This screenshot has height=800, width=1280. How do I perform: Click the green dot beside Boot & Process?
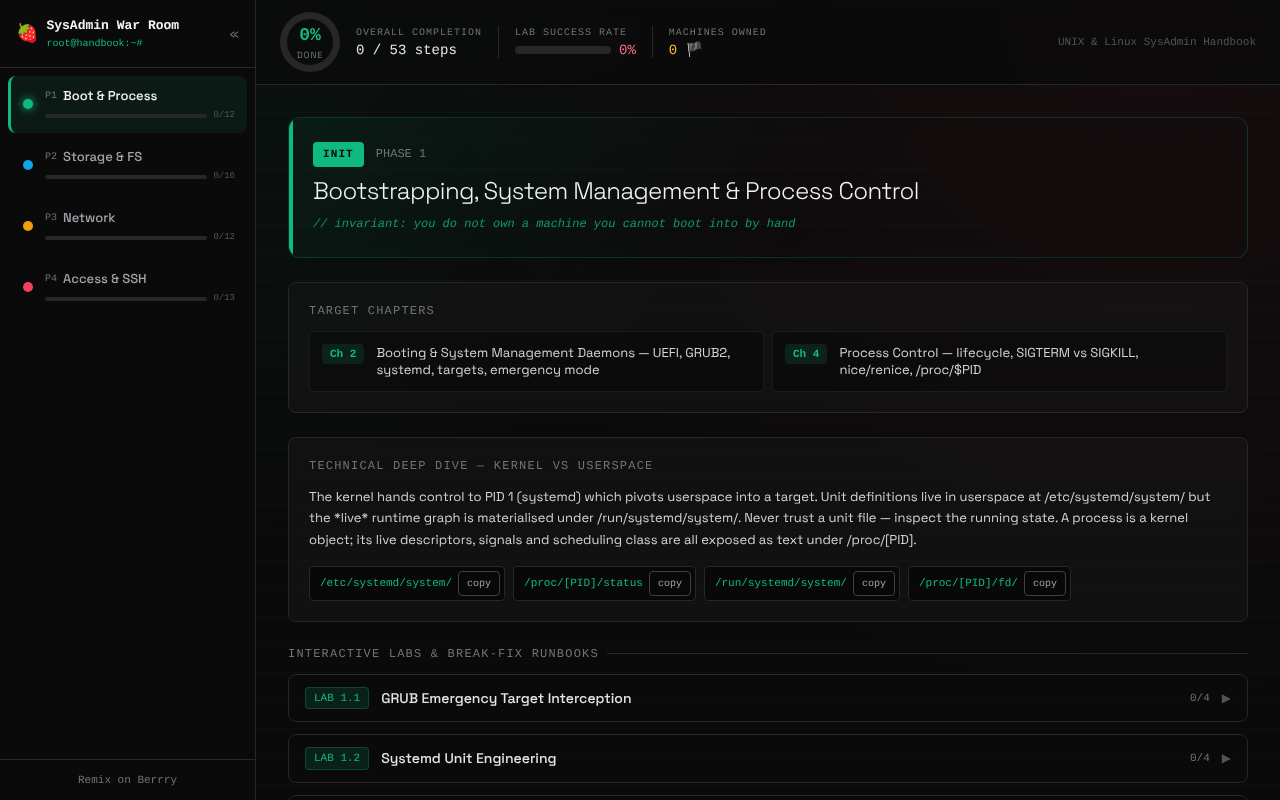(28, 104)
